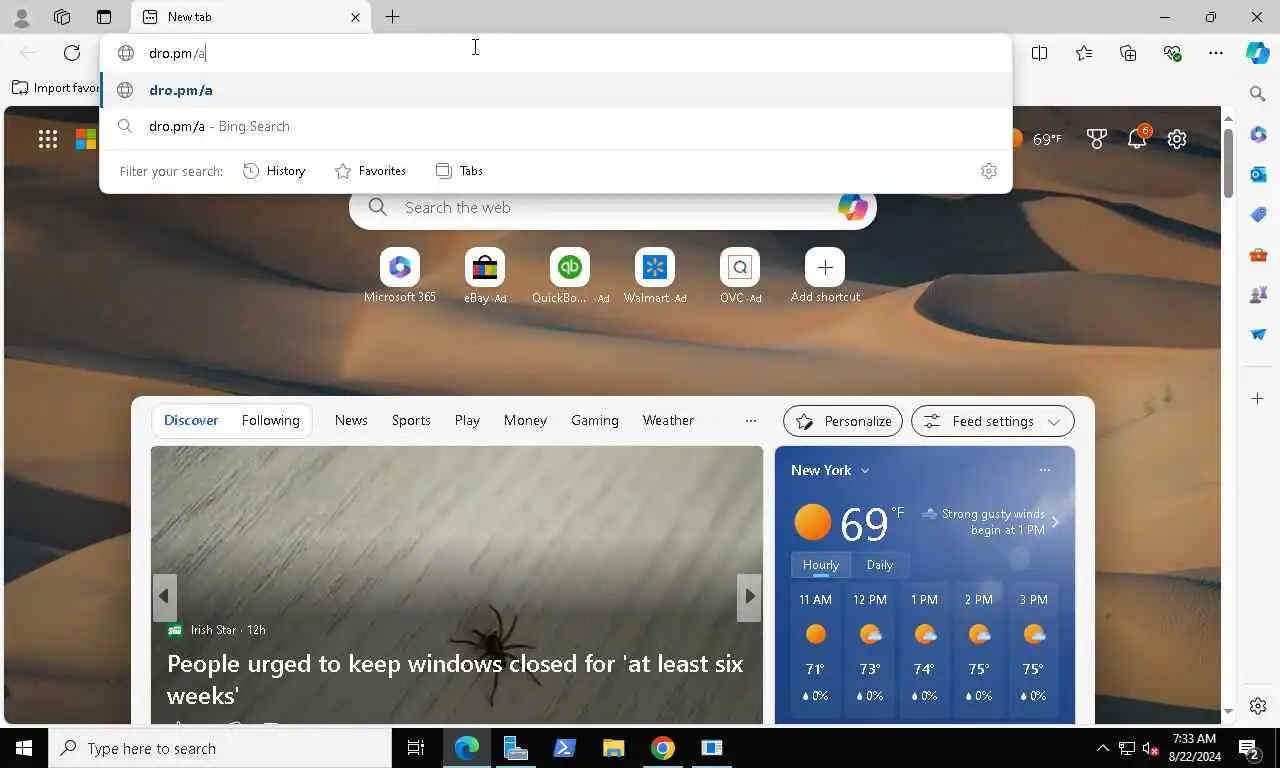This screenshot has height=768, width=1280.
Task: Open Microsoft 365 copilot icon in sidebar top
Action: tap(1258, 134)
